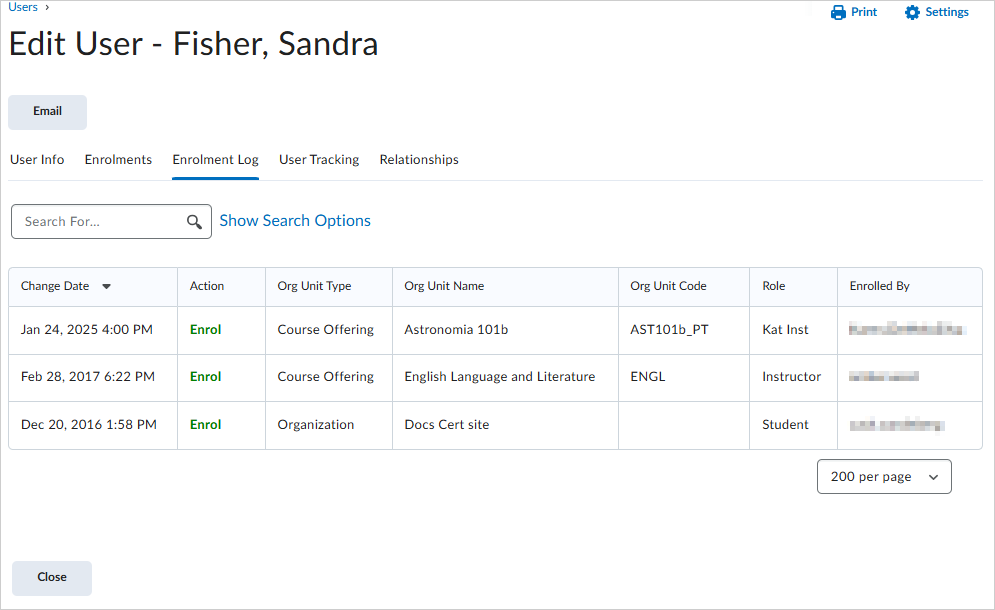Click the Role column header

[774, 286]
